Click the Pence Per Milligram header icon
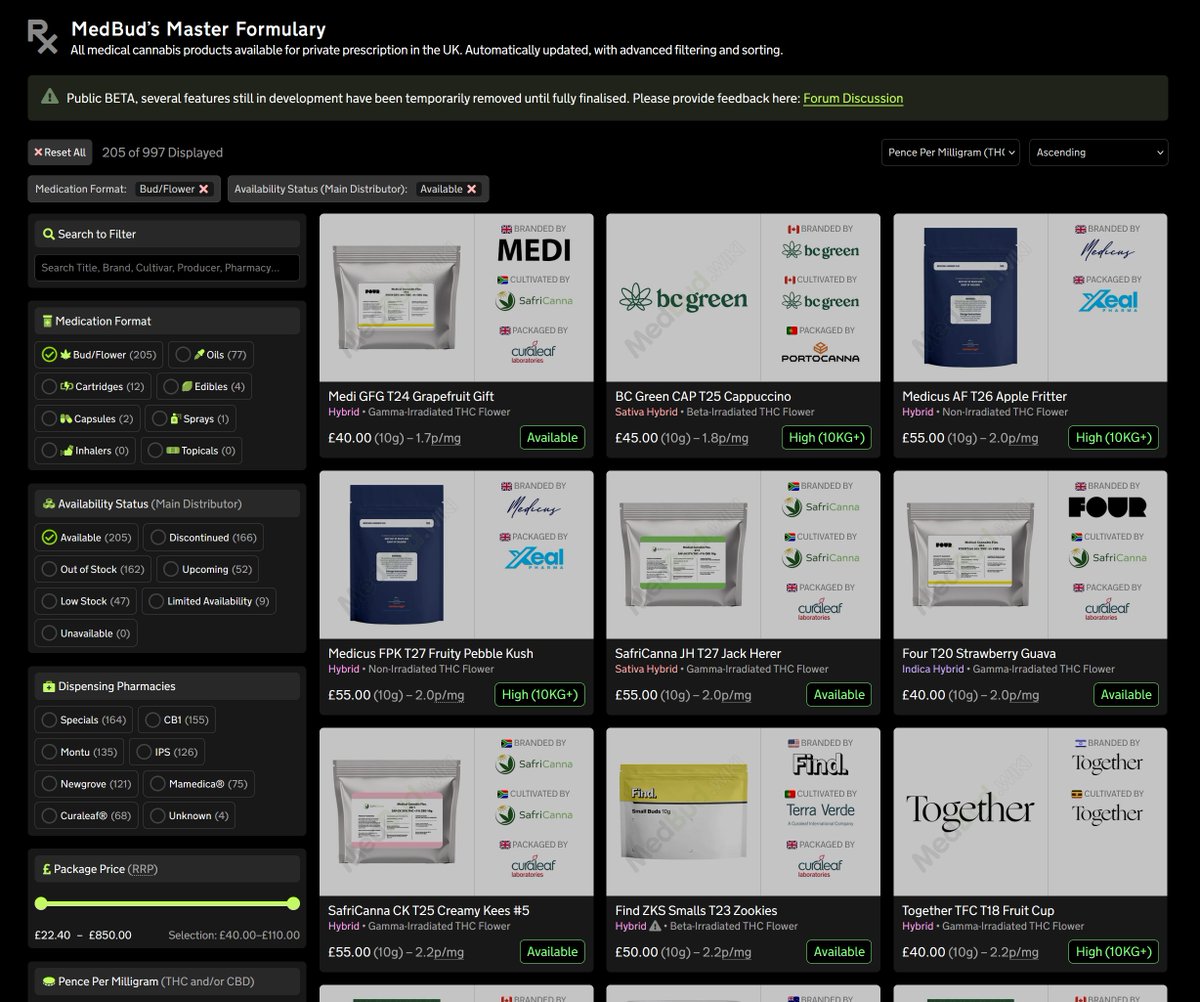The height and width of the screenshot is (1002, 1200). tap(48, 981)
